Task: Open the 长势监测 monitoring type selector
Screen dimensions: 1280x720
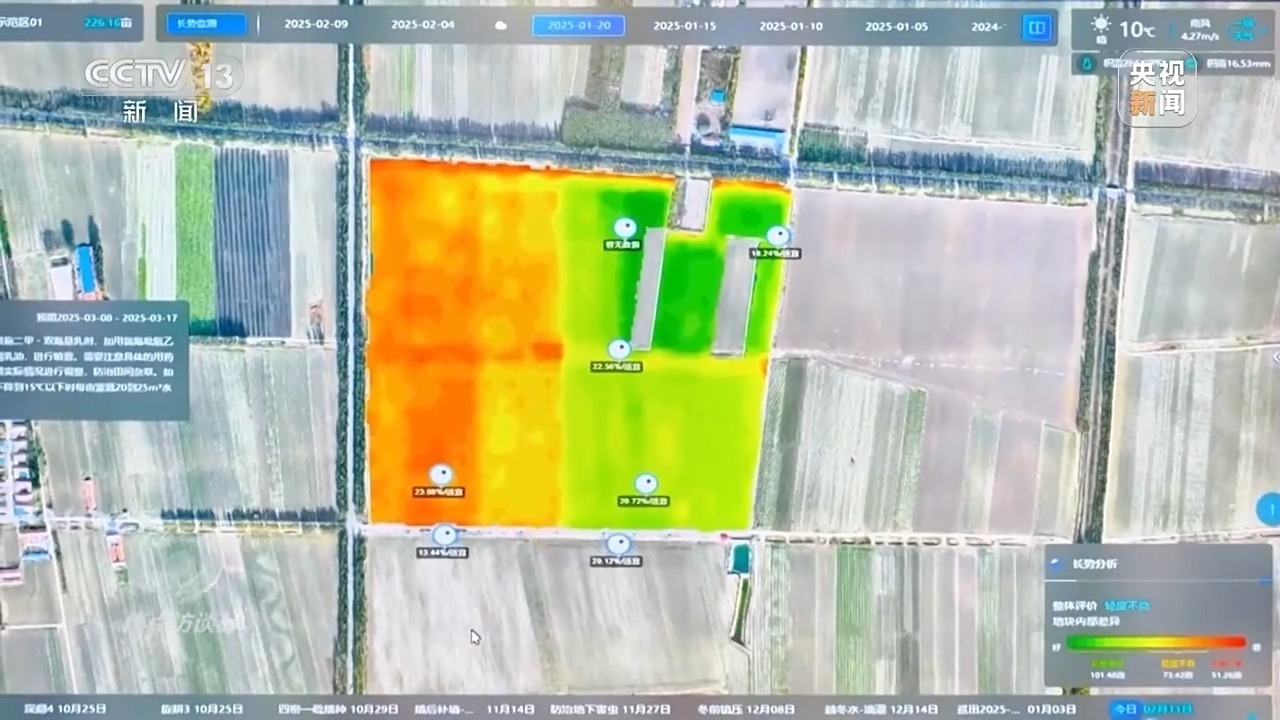Action: click(x=206, y=25)
